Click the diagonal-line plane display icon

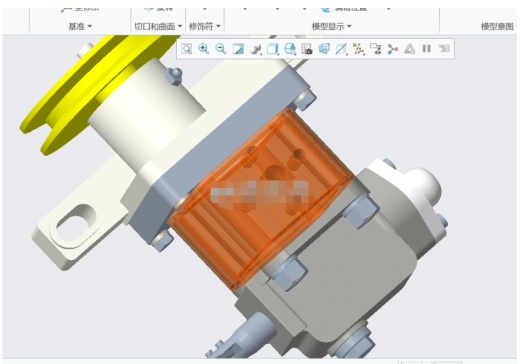pos(341,49)
